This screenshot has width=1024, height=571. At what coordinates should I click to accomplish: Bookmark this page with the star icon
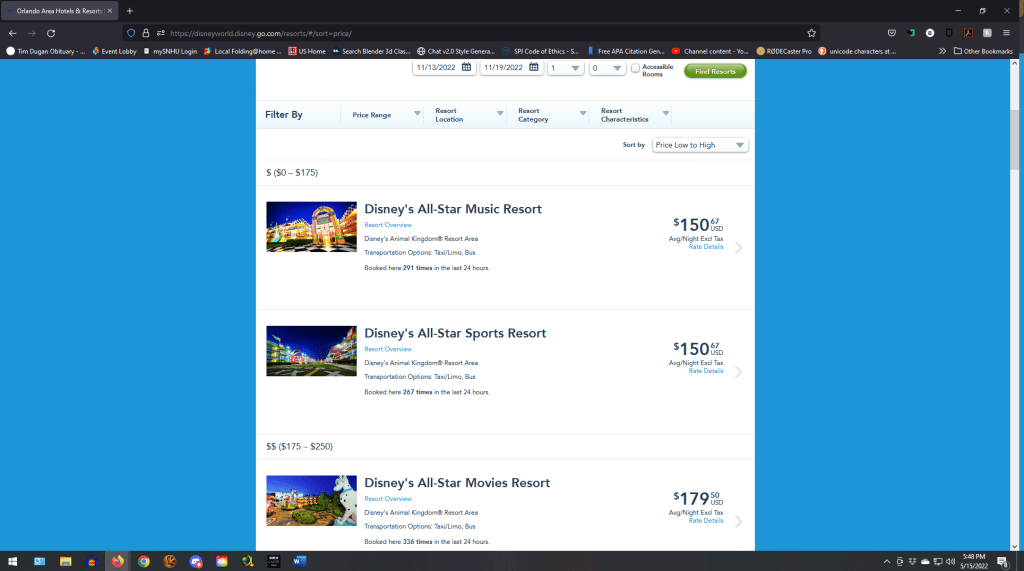coord(811,33)
